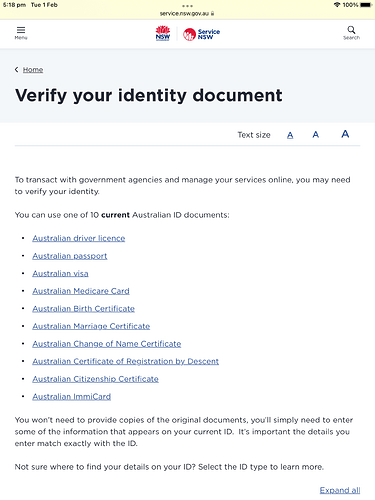Click the Service NSW logo

click(x=201, y=34)
